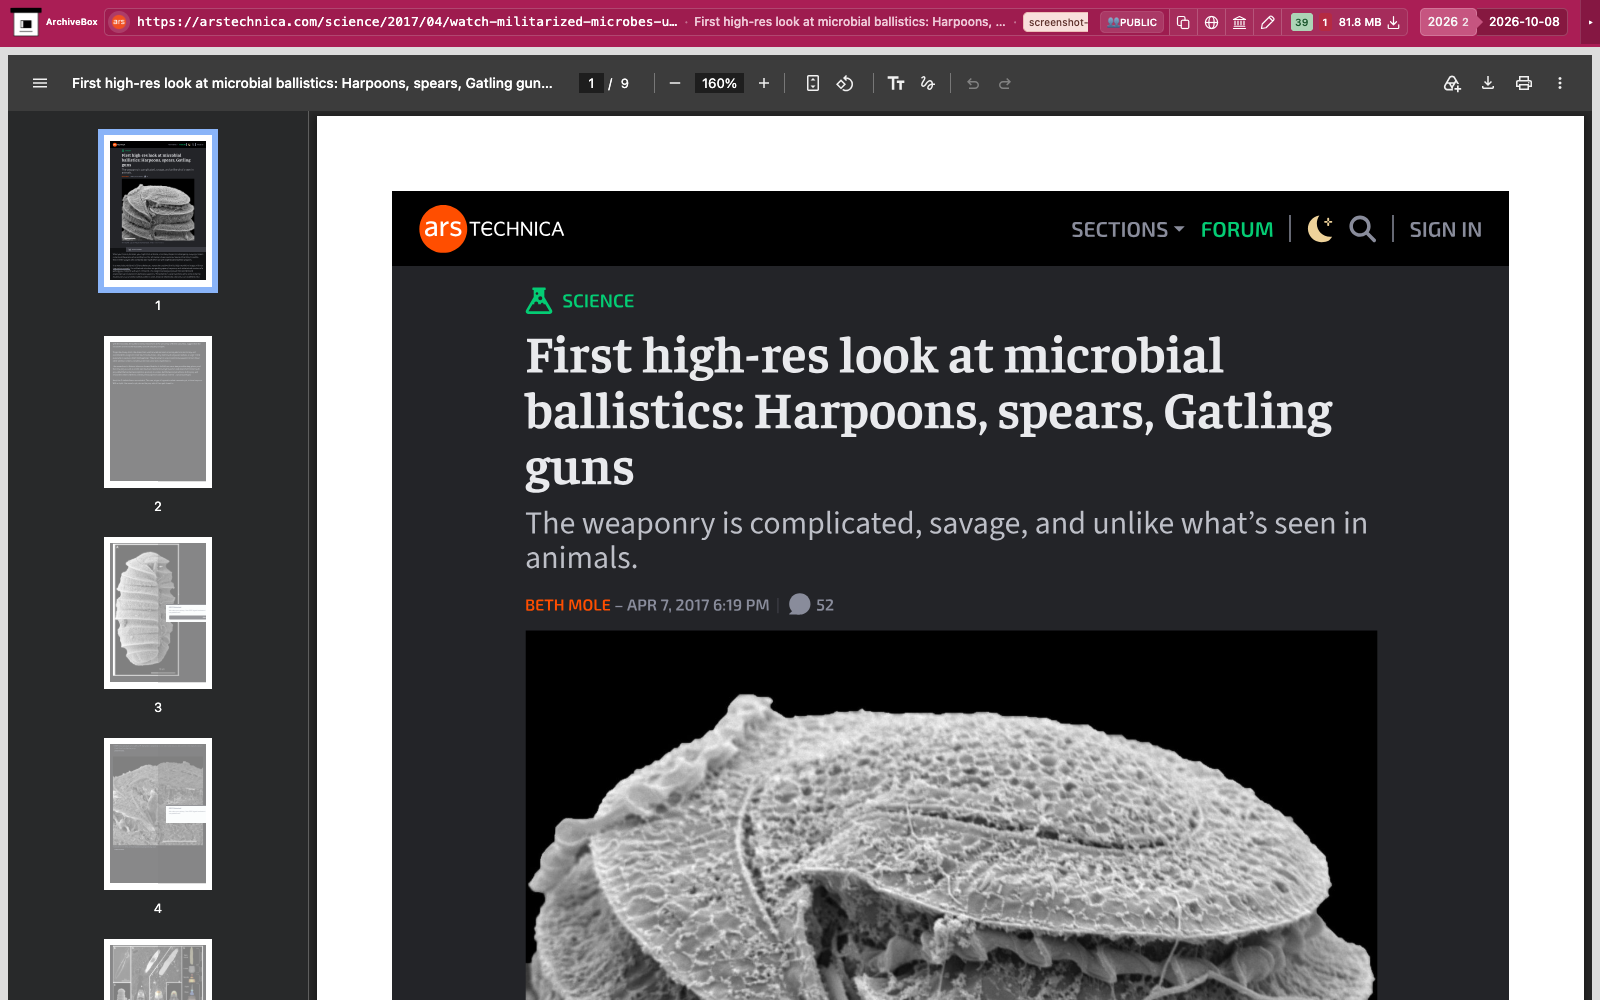Click the redo icon in PDF toolbar
The image size is (1600, 1000).
[x=1005, y=83]
